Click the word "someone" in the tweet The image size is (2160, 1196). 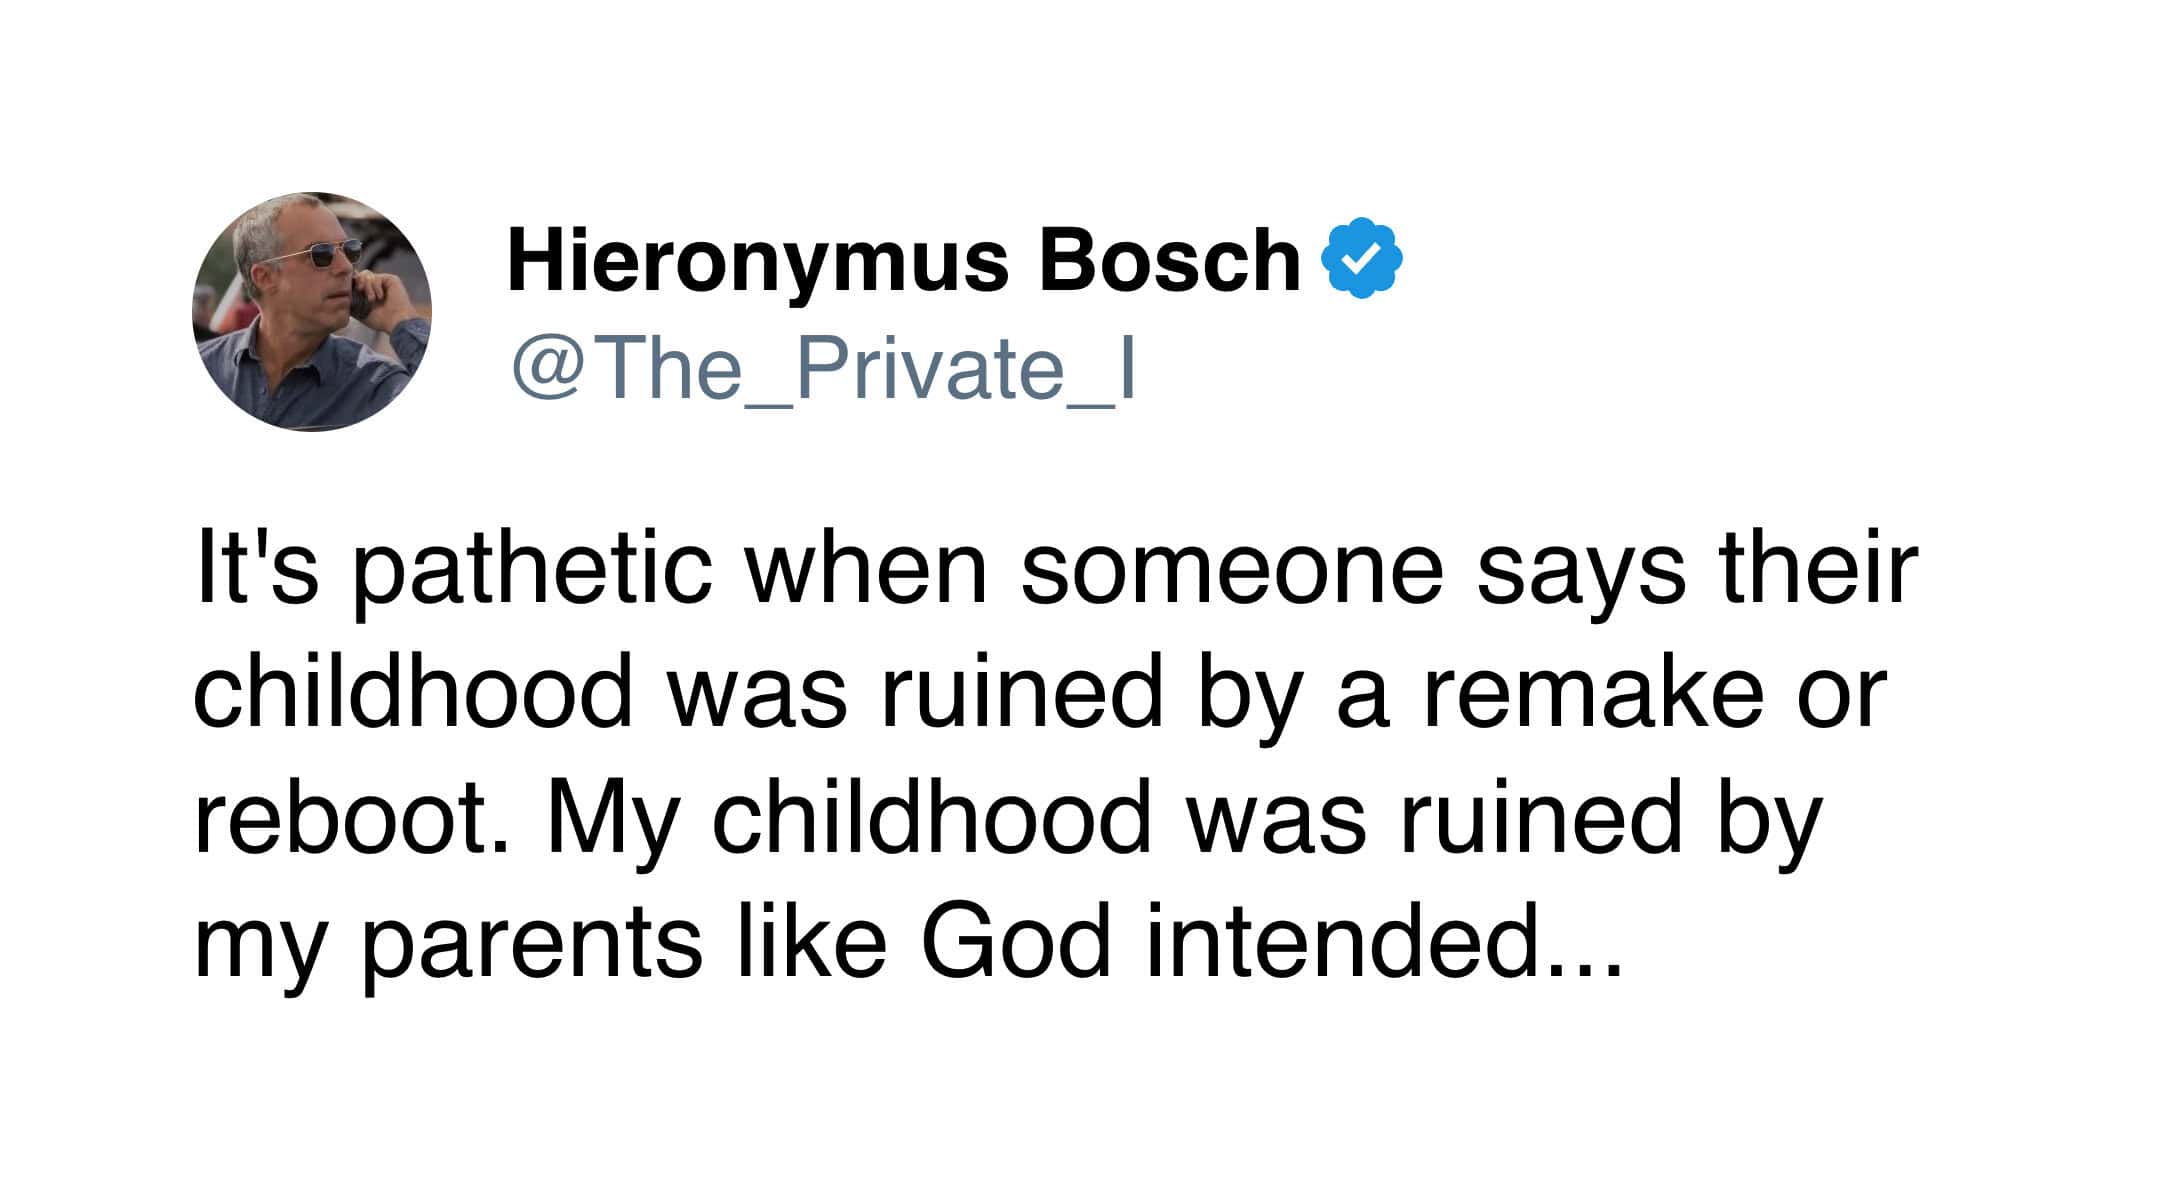click(x=1232, y=572)
